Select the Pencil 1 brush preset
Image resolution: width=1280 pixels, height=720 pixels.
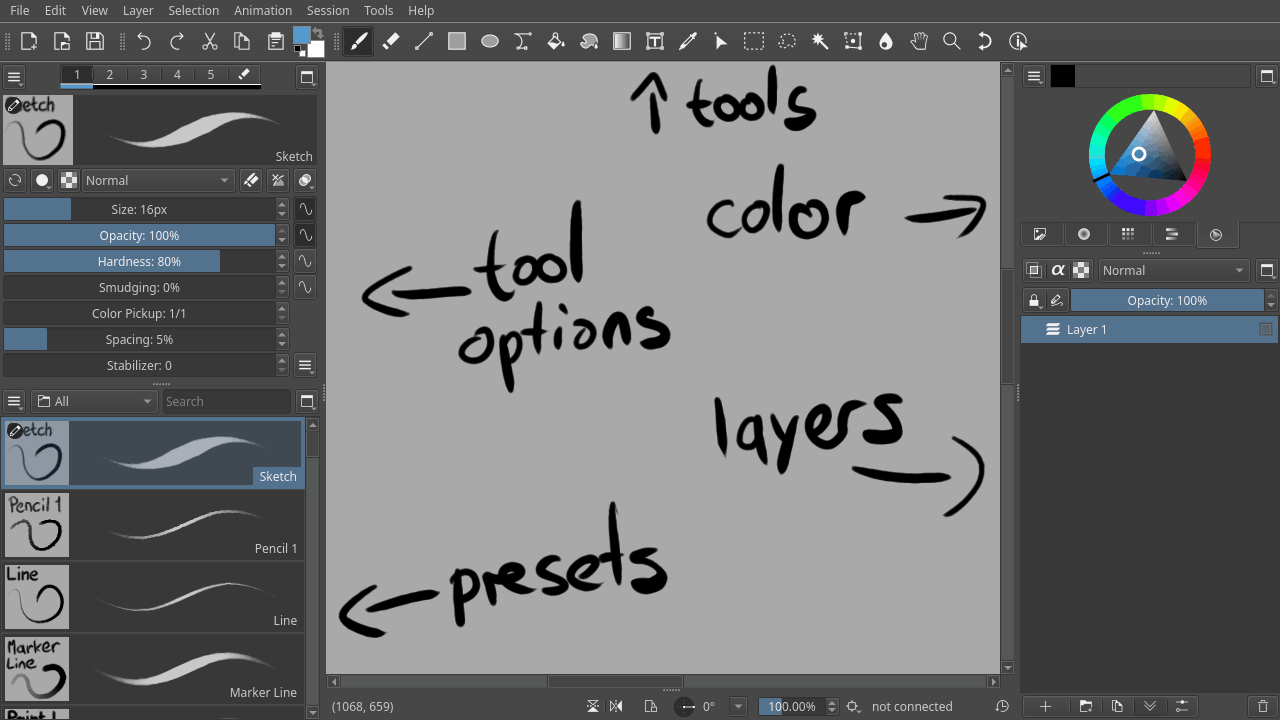click(x=153, y=524)
